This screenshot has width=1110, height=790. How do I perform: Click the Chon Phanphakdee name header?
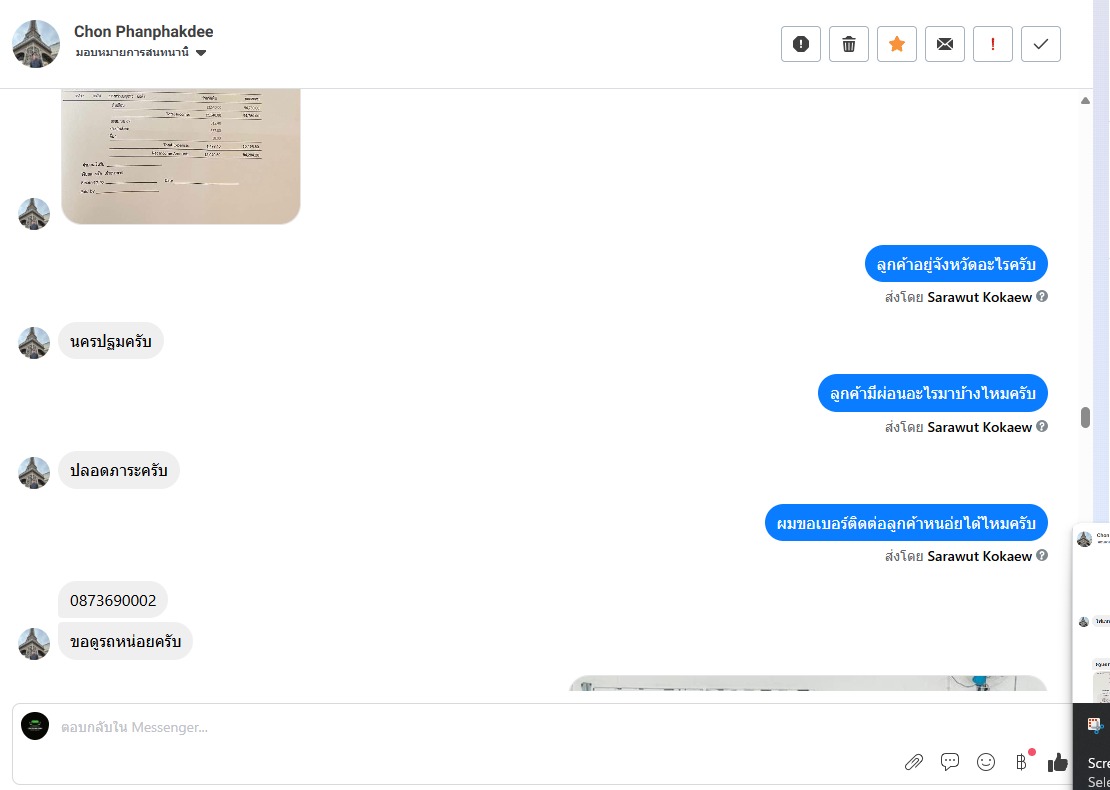(144, 32)
